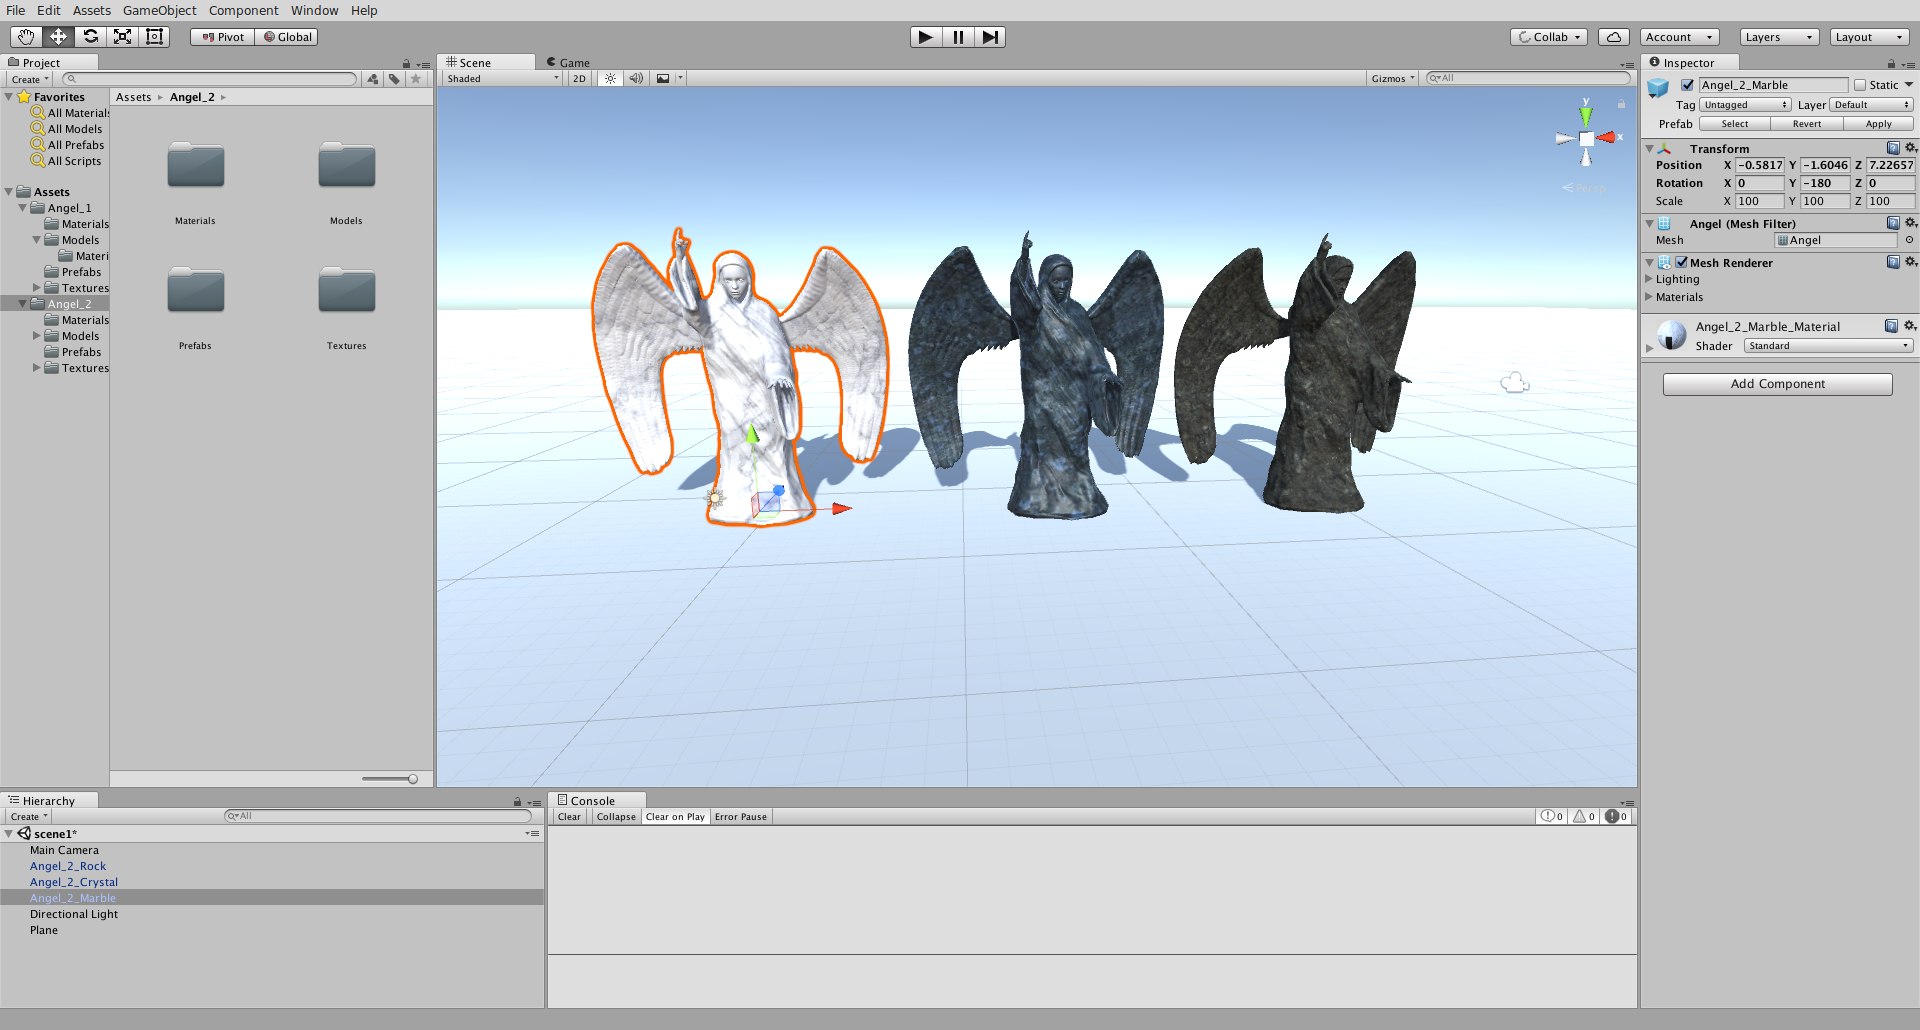This screenshot has width=1920, height=1030.
Task: Toggle scene lighting sun icon
Action: [x=610, y=78]
